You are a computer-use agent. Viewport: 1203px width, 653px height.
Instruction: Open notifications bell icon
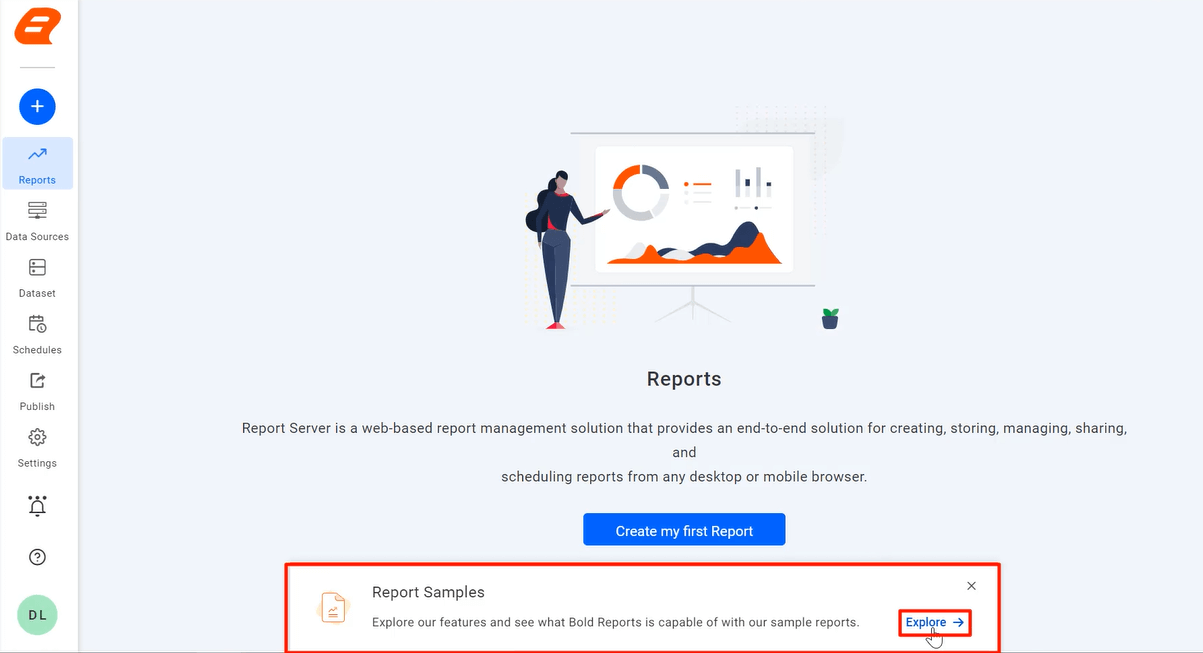(x=37, y=505)
